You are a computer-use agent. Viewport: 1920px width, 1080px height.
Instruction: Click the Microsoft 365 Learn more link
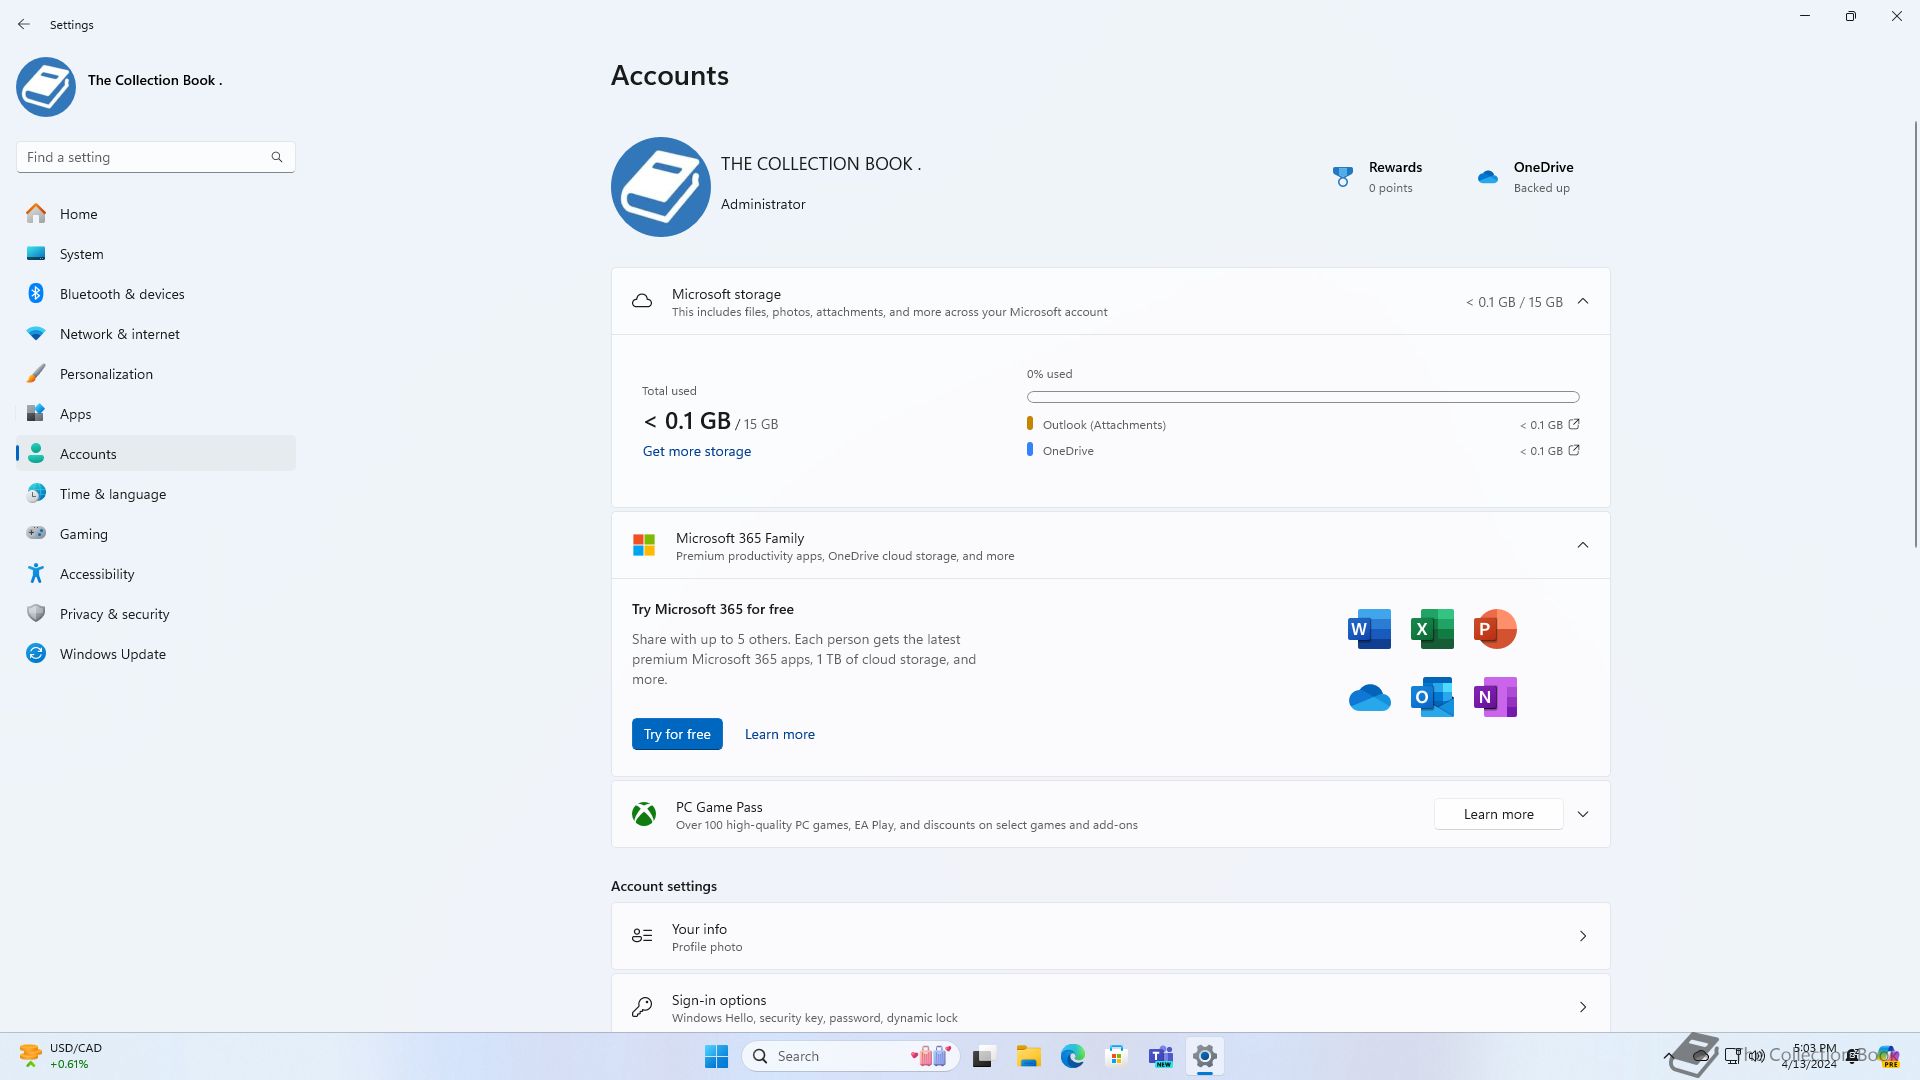pyautogui.click(x=780, y=734)
